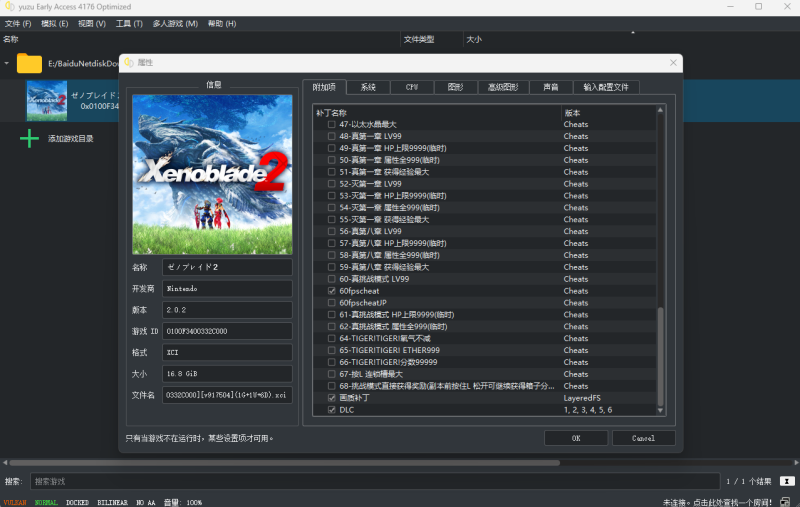The width and height of the screenshot is (800, 507).
Task: Toggle the DOCKED status bar button
Action: click(x=77, y=502)
